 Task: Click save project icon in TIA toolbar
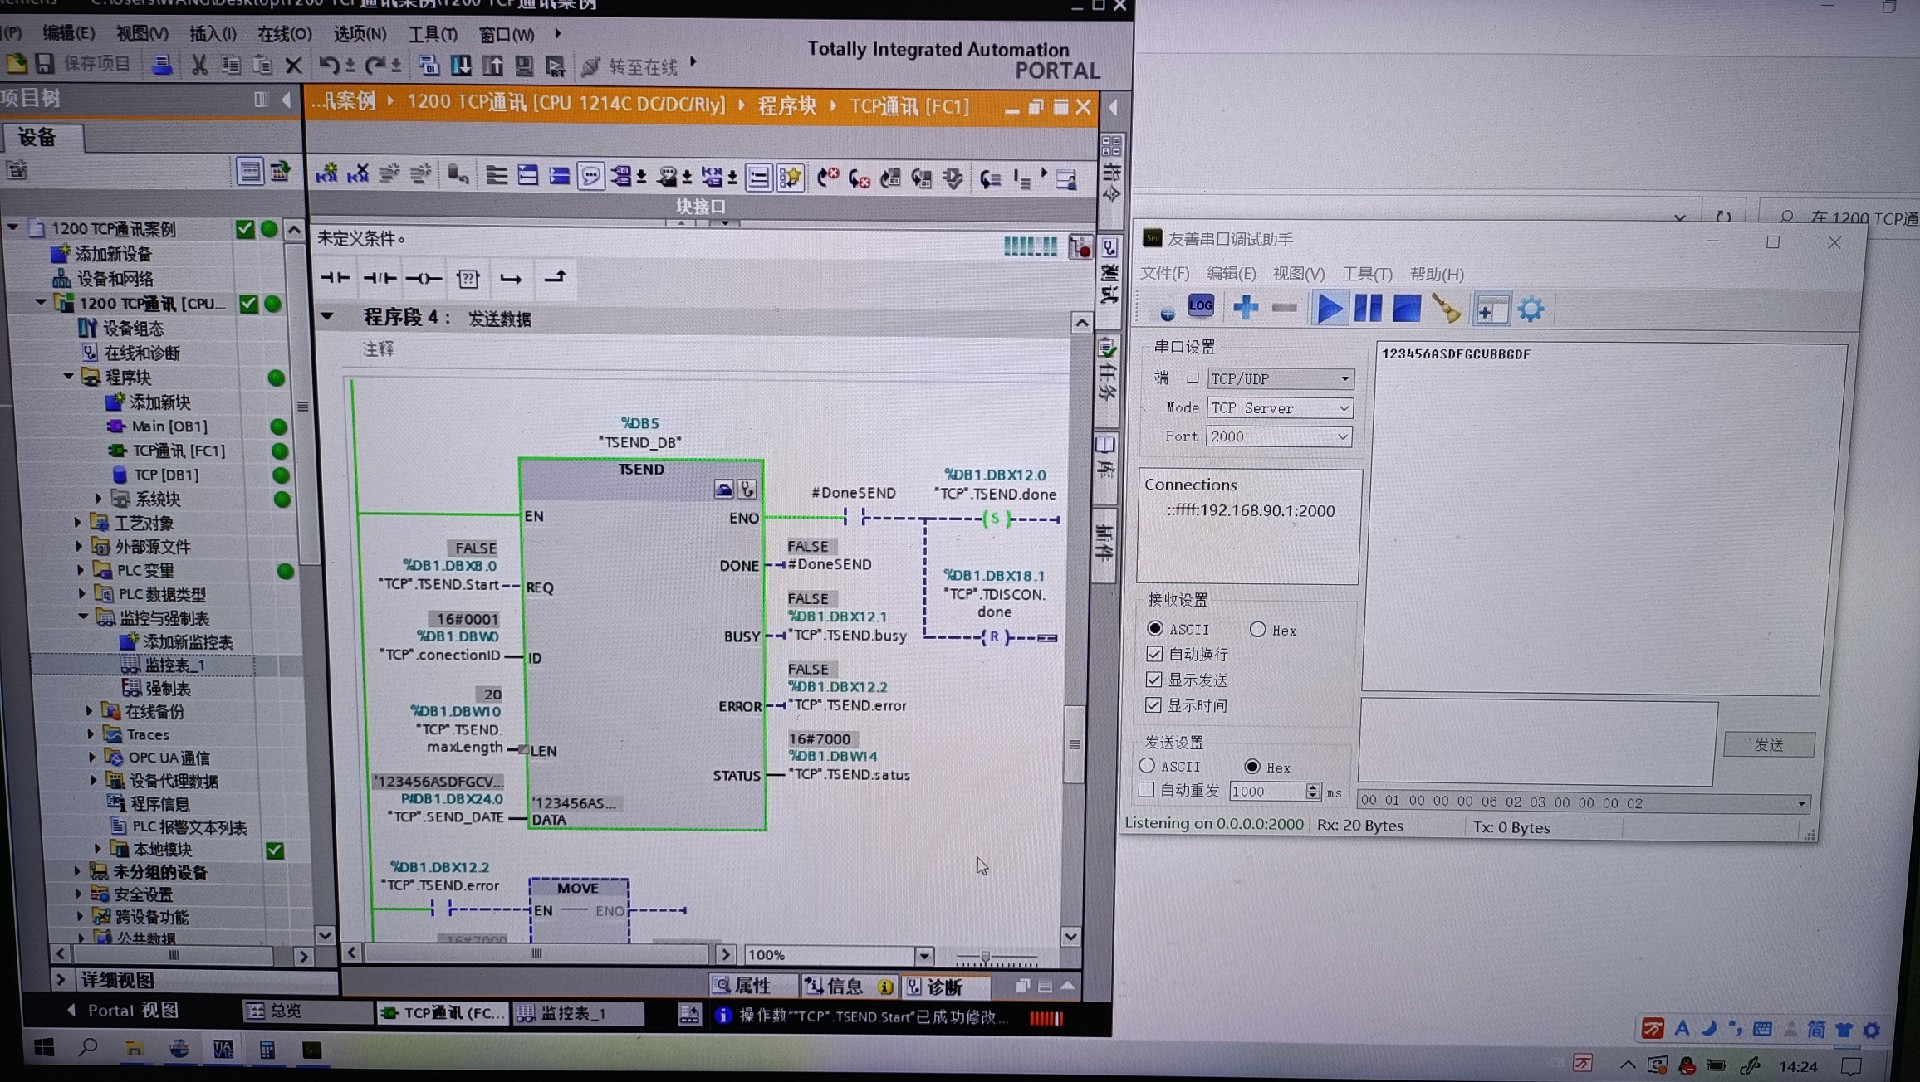45,64
